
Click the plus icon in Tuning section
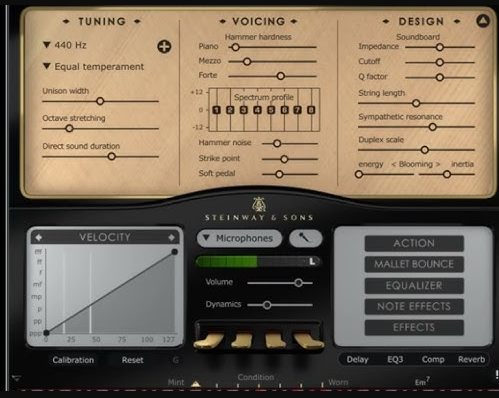coord(164,46)
